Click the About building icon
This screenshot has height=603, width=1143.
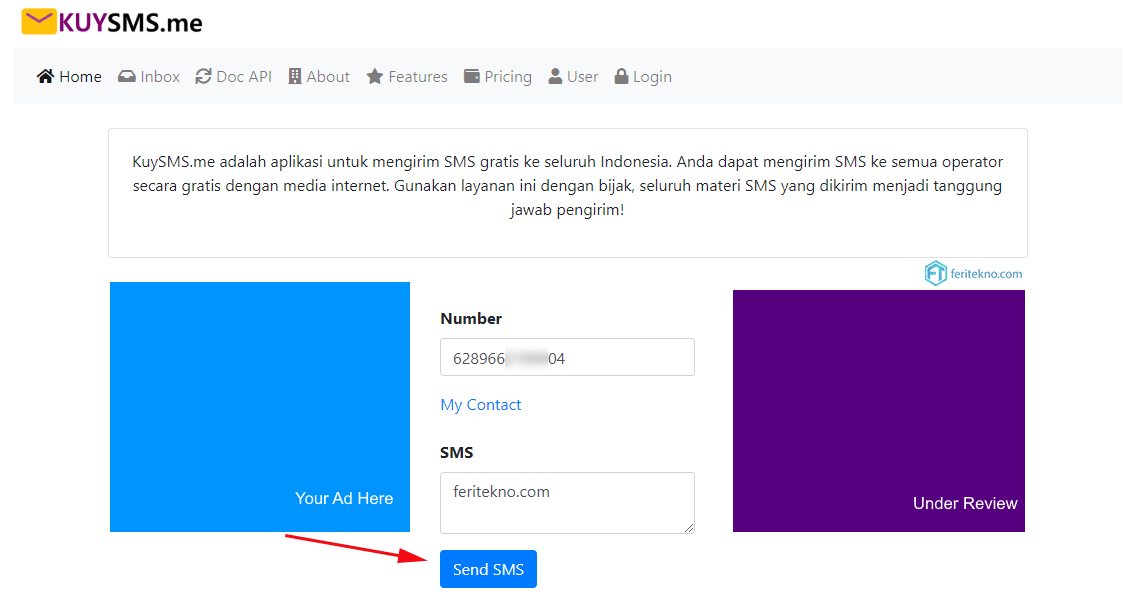(294, 77)
